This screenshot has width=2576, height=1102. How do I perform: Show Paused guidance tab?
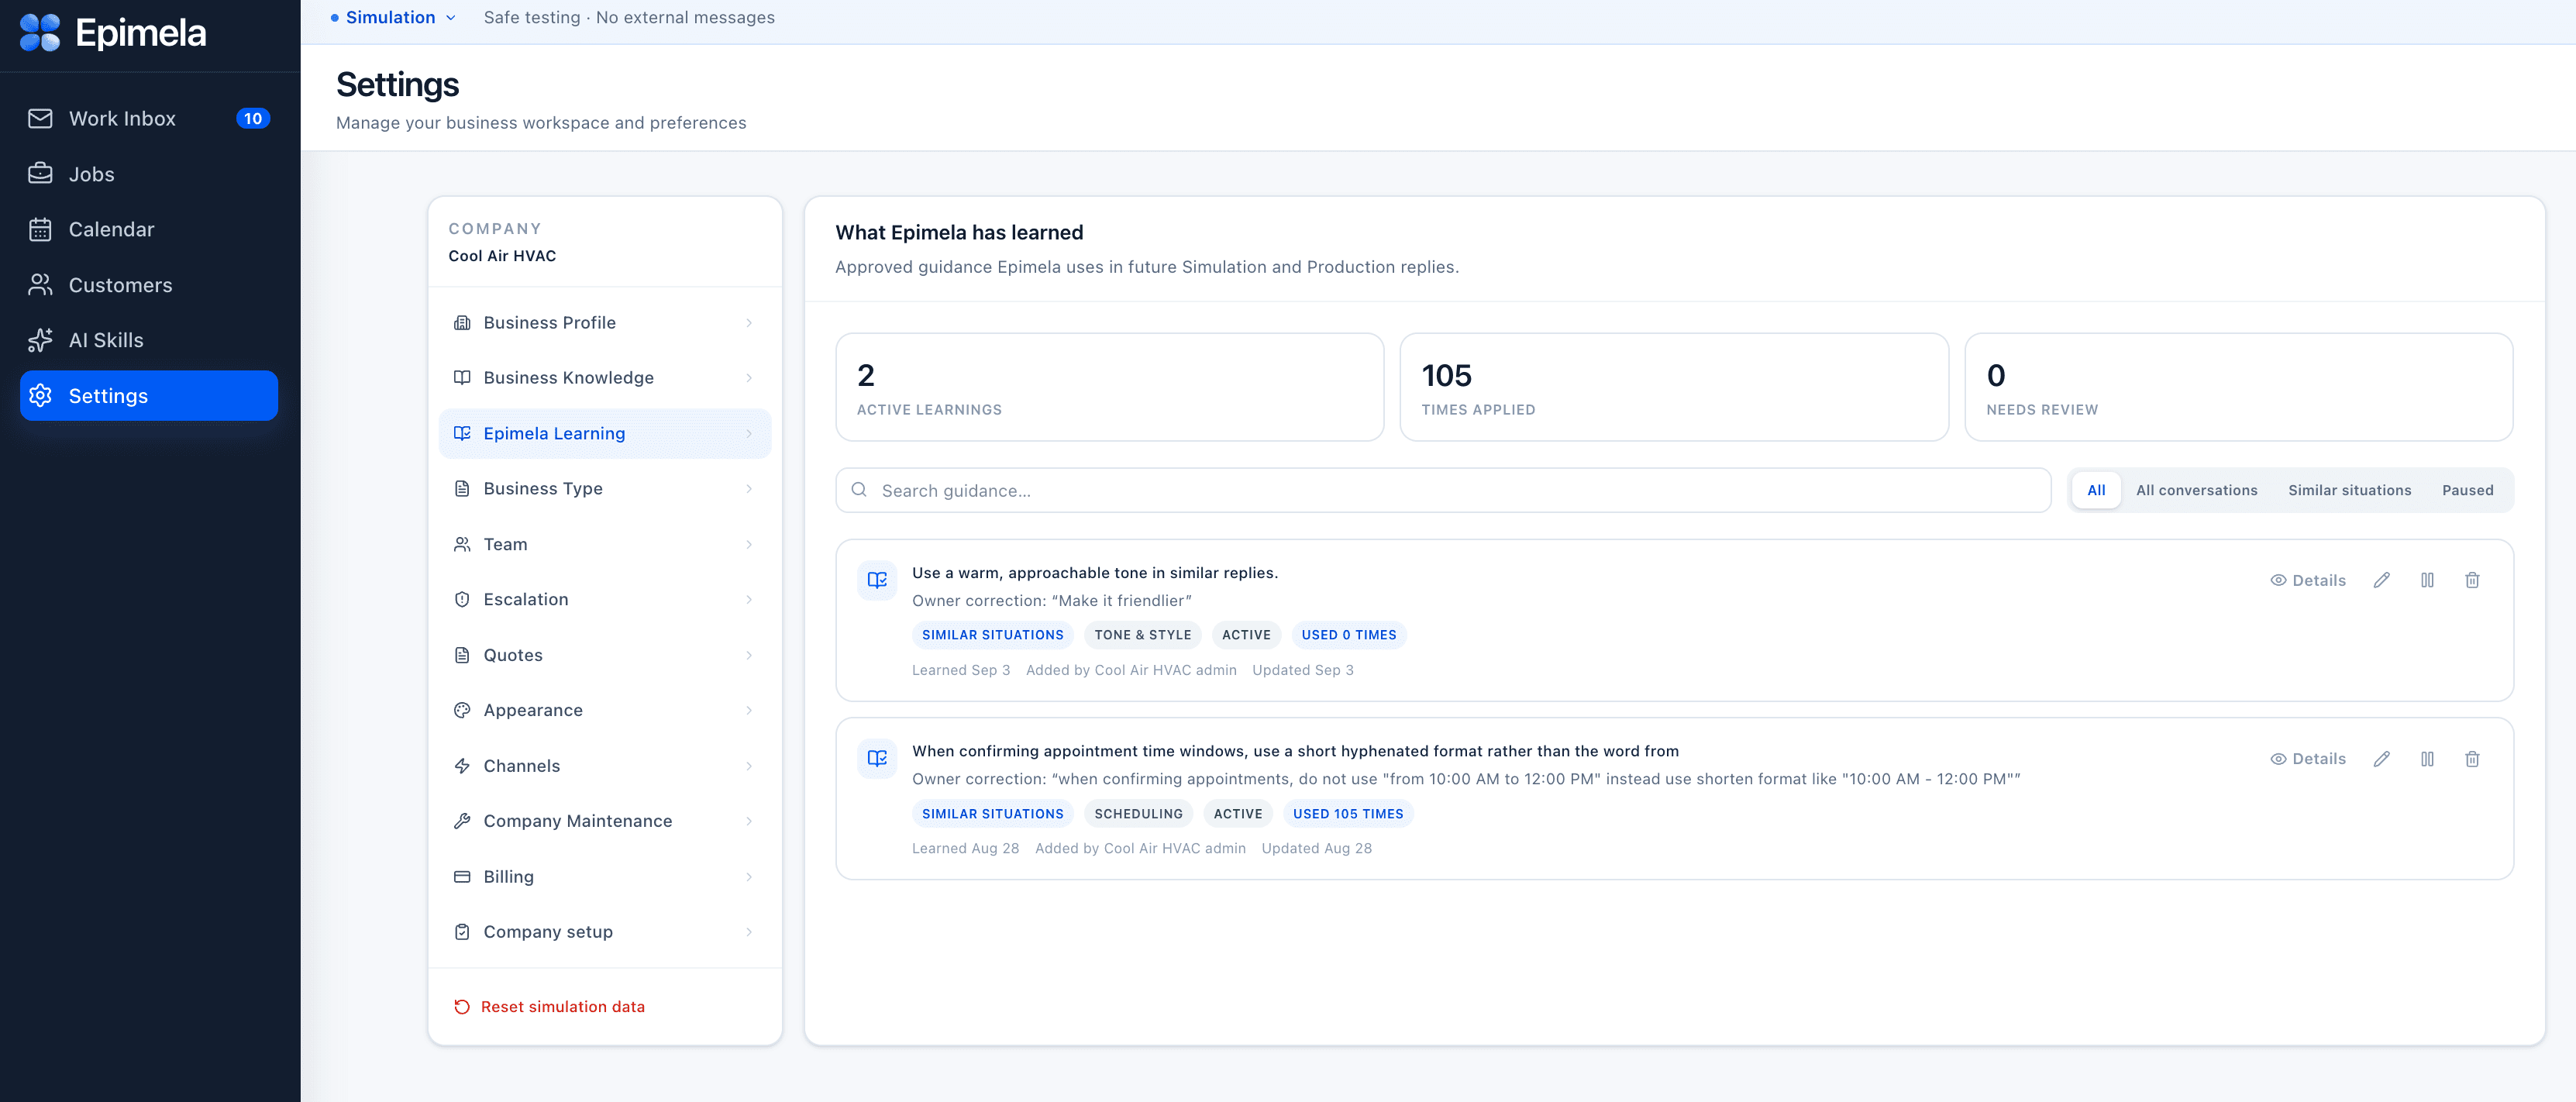(2467, 490)
